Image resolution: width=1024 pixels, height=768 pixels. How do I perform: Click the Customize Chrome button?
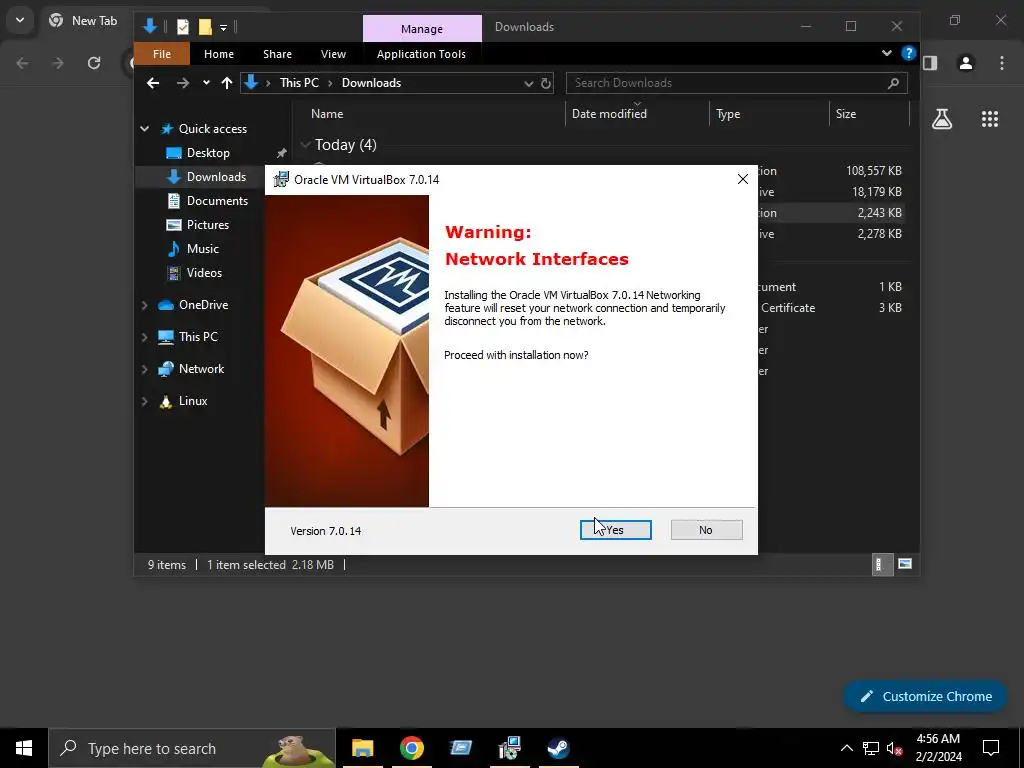point(926,696)
